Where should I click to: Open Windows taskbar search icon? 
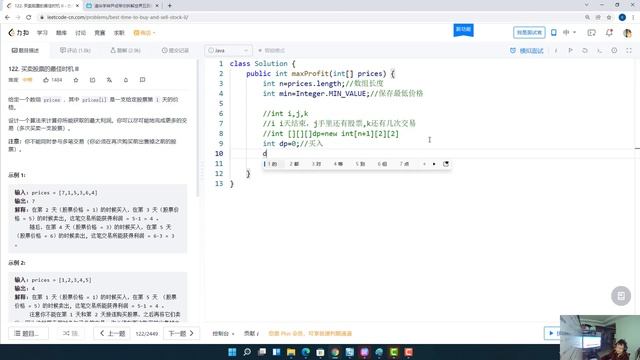tap(247, 352)
